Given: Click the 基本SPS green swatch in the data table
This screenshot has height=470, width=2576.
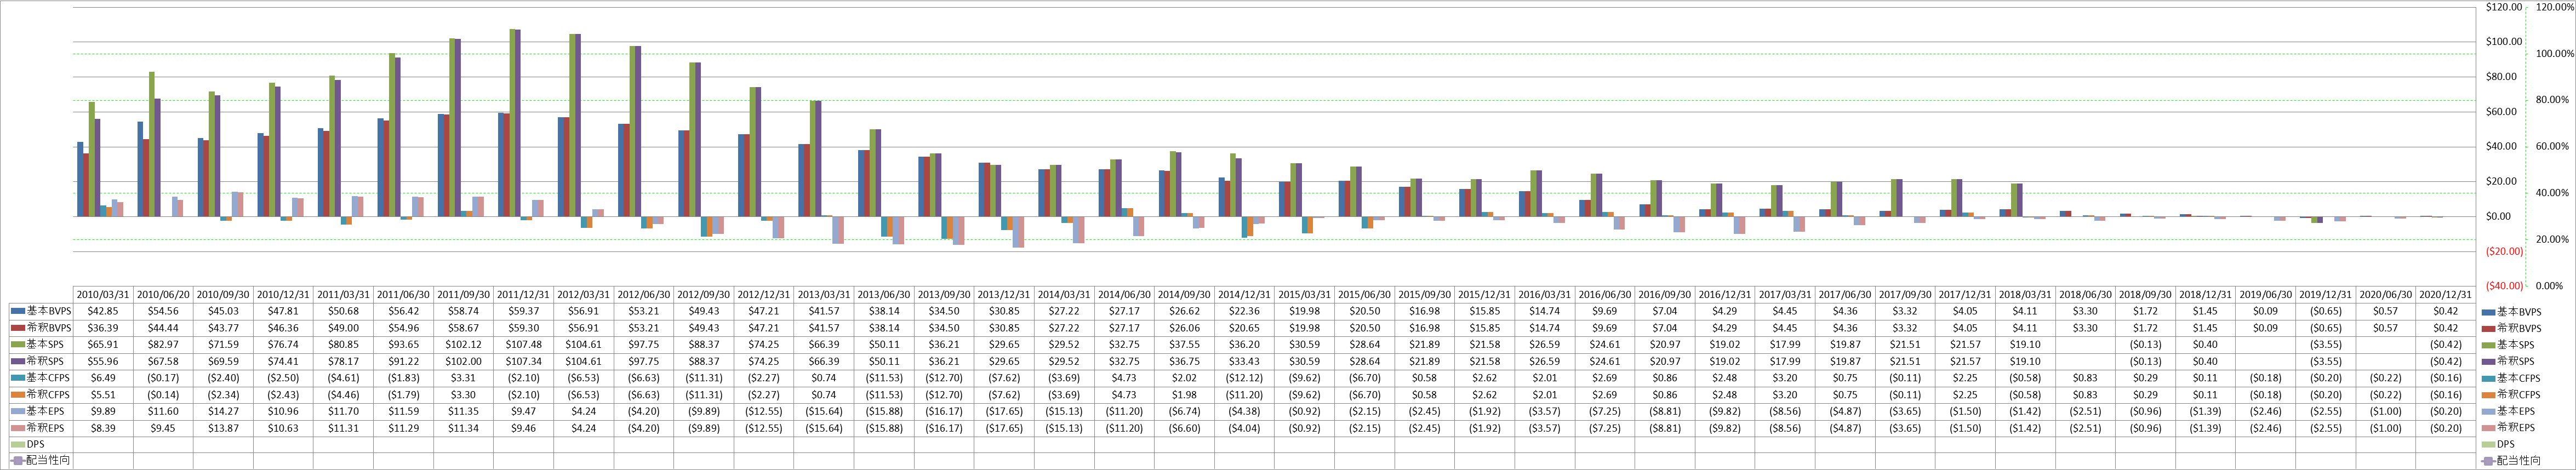Looking at the screenshot, I should click(x=18, y=344).
